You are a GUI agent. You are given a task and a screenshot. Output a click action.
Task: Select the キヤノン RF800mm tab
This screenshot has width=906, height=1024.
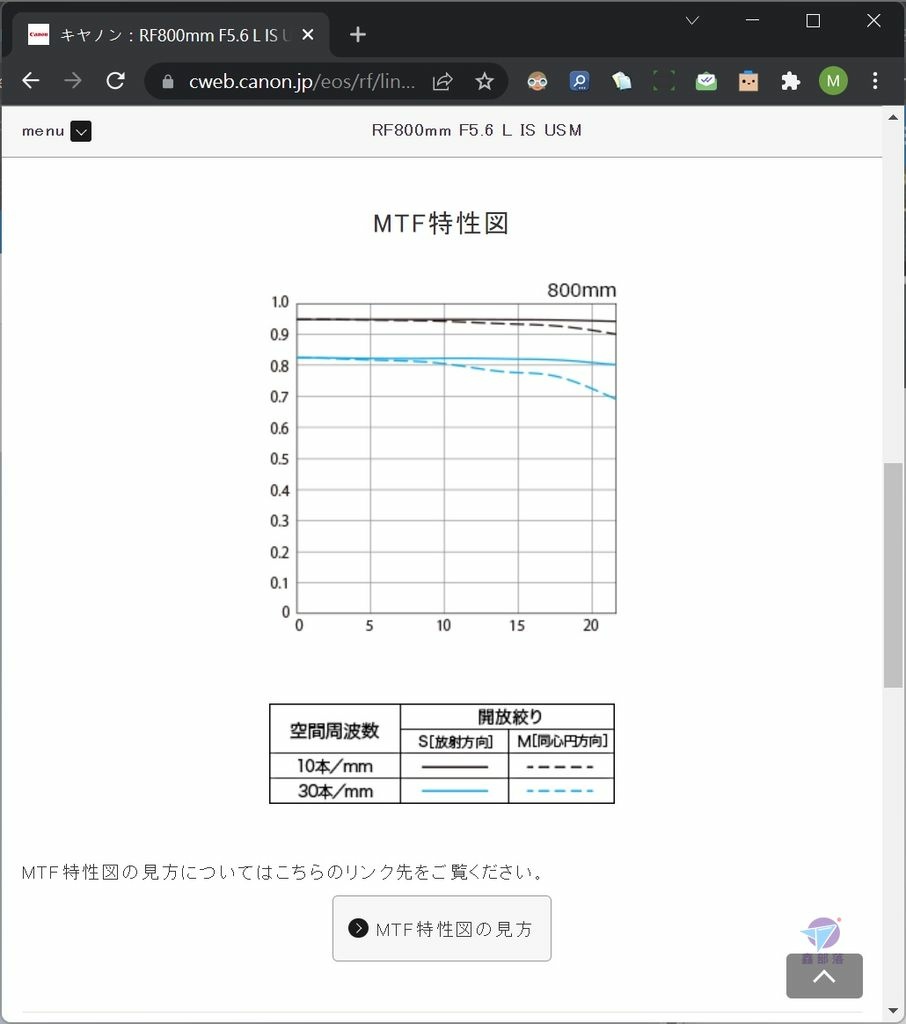pyautogui.click(x=171, y=35)
